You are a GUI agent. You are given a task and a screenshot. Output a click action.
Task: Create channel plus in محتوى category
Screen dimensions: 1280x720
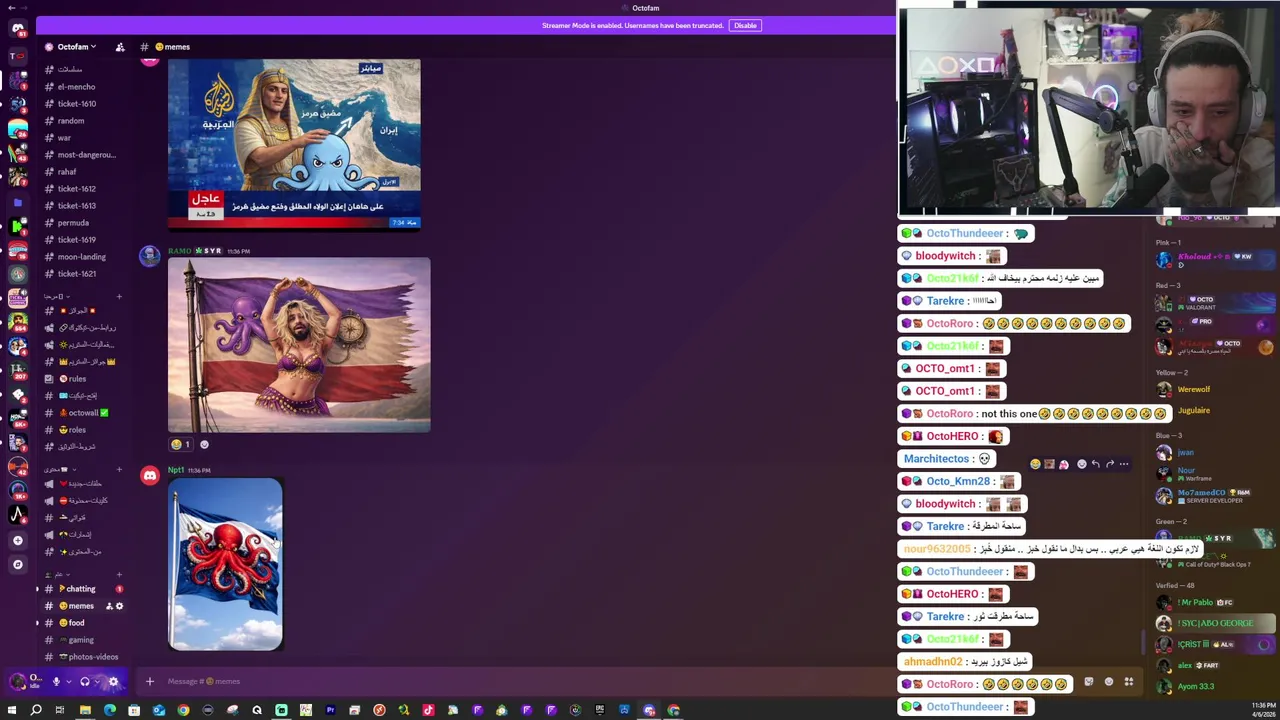[119, 469]
